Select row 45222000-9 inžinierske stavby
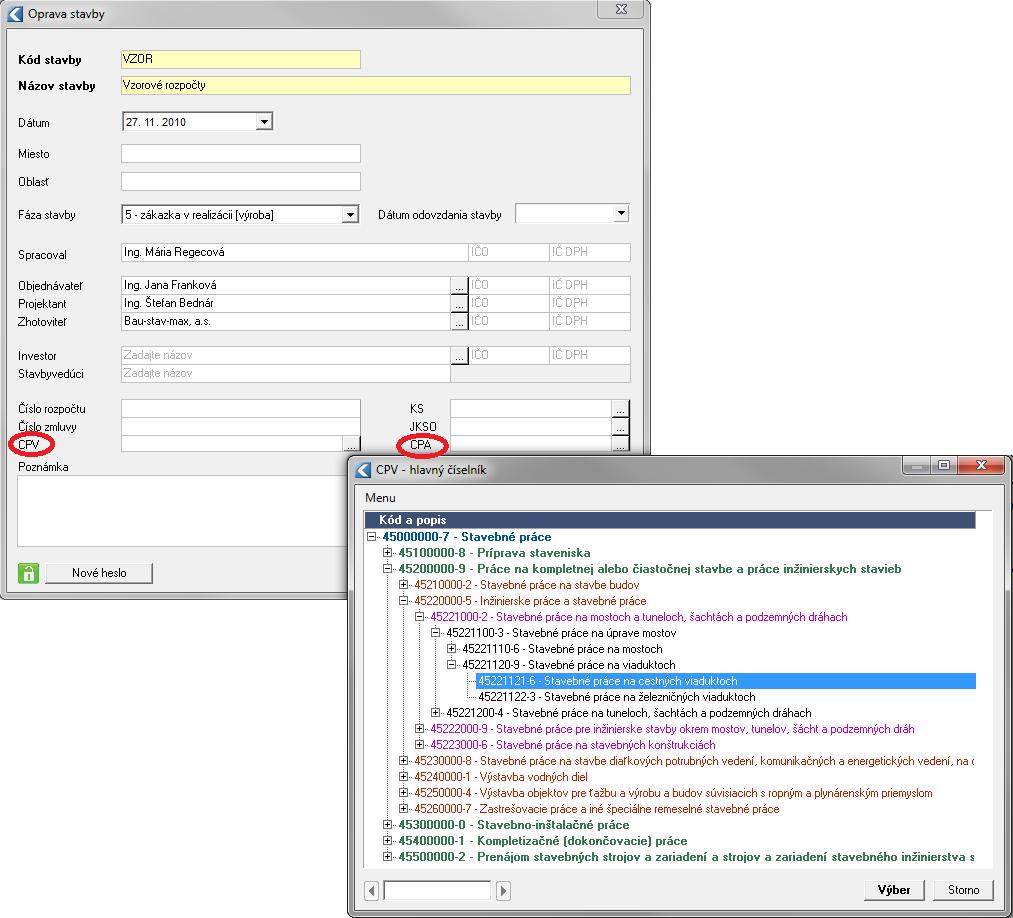1013x918 pixels. pyautogui.click(x=672, y=729)
